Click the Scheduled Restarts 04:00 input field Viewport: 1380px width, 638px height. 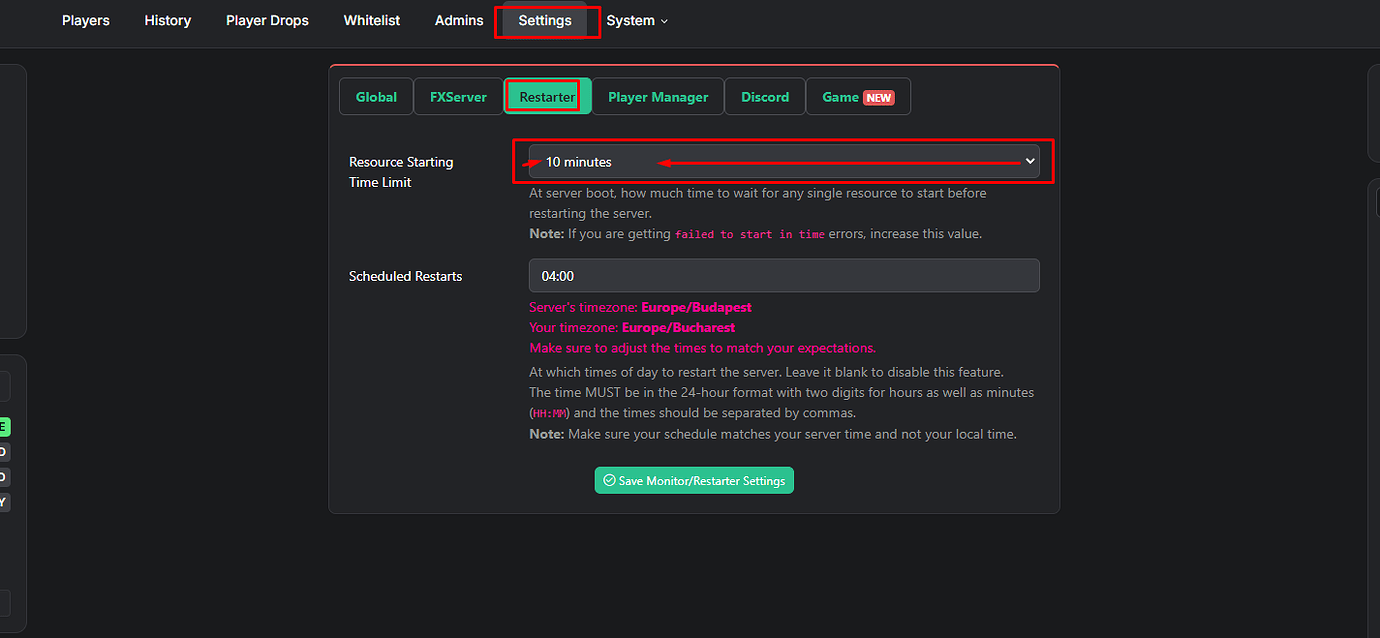coord(784,275)
